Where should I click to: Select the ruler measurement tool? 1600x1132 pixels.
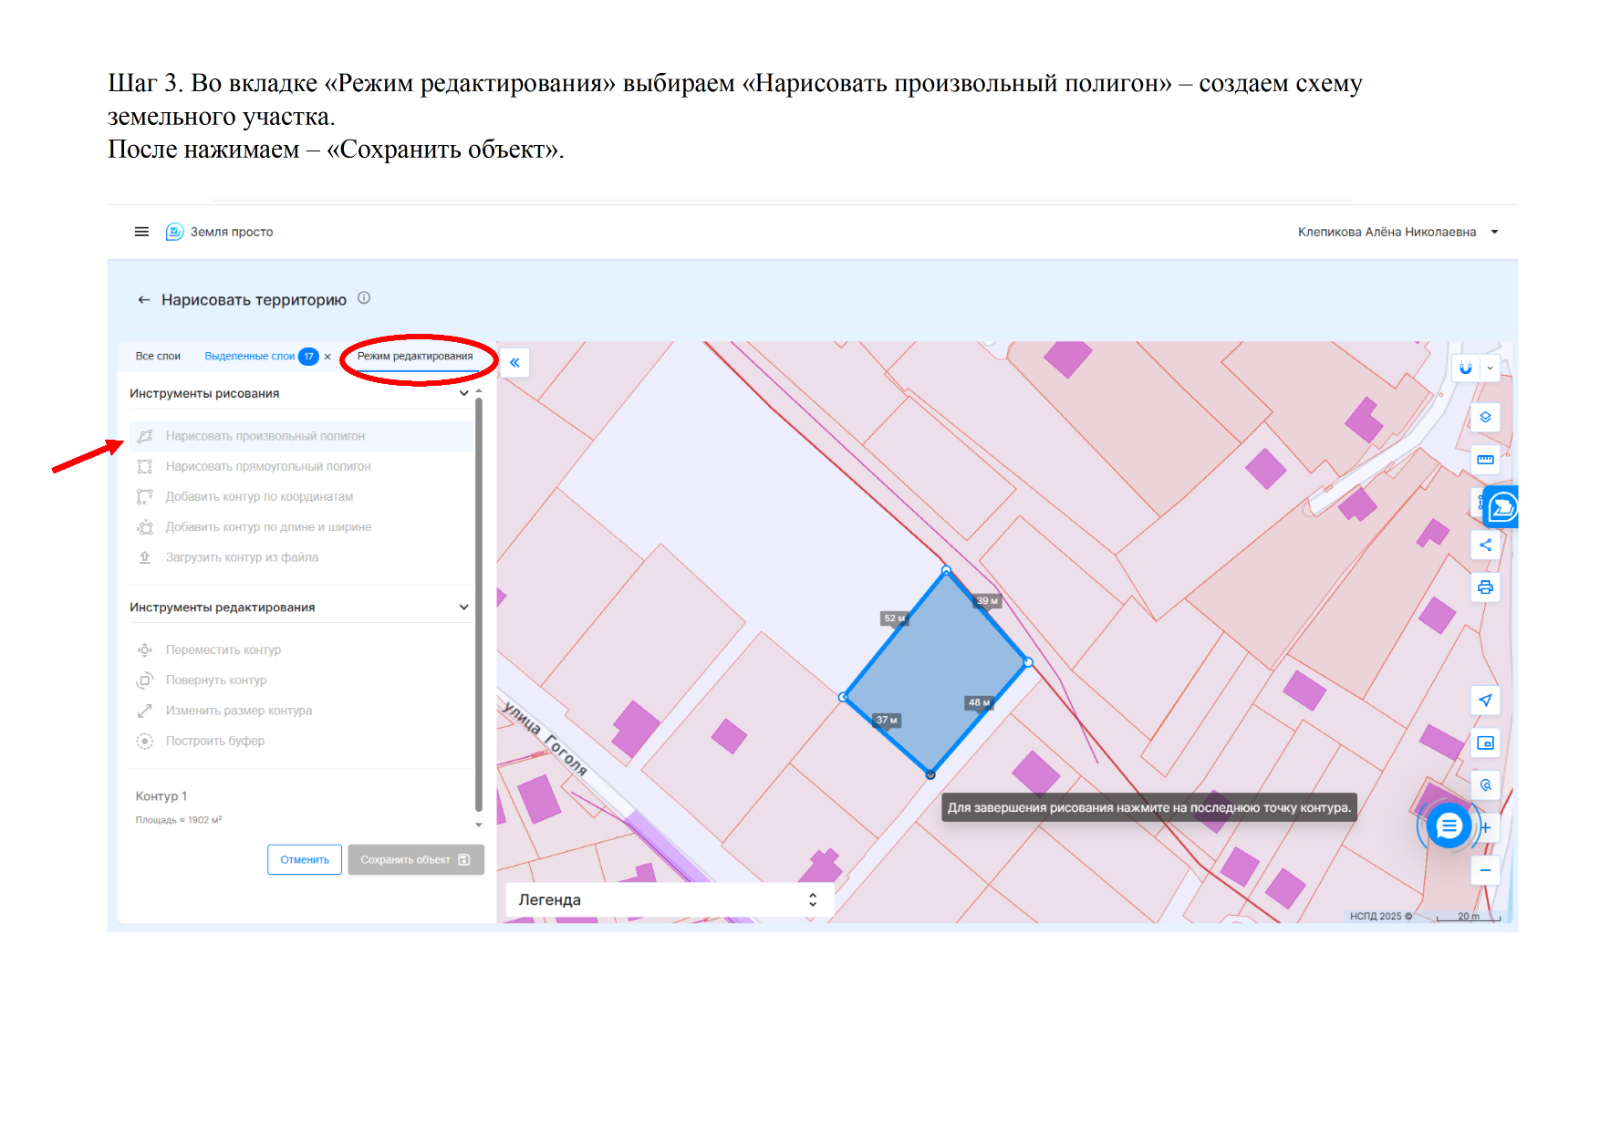[1485, 460]
